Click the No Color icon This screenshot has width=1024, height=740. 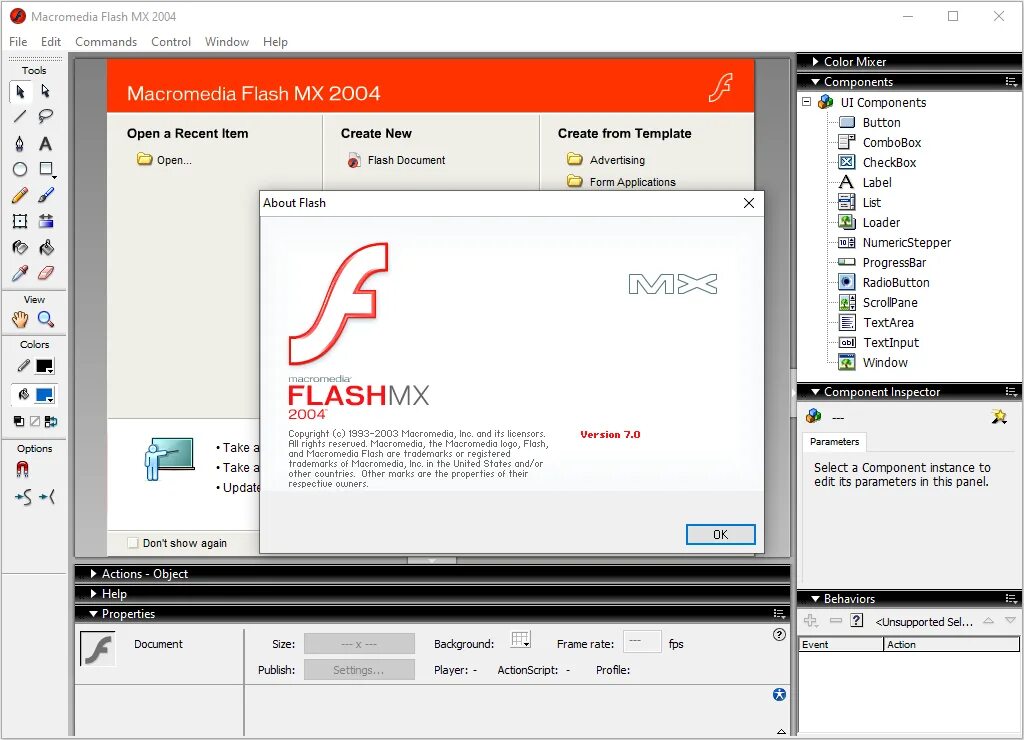[35, 421]
